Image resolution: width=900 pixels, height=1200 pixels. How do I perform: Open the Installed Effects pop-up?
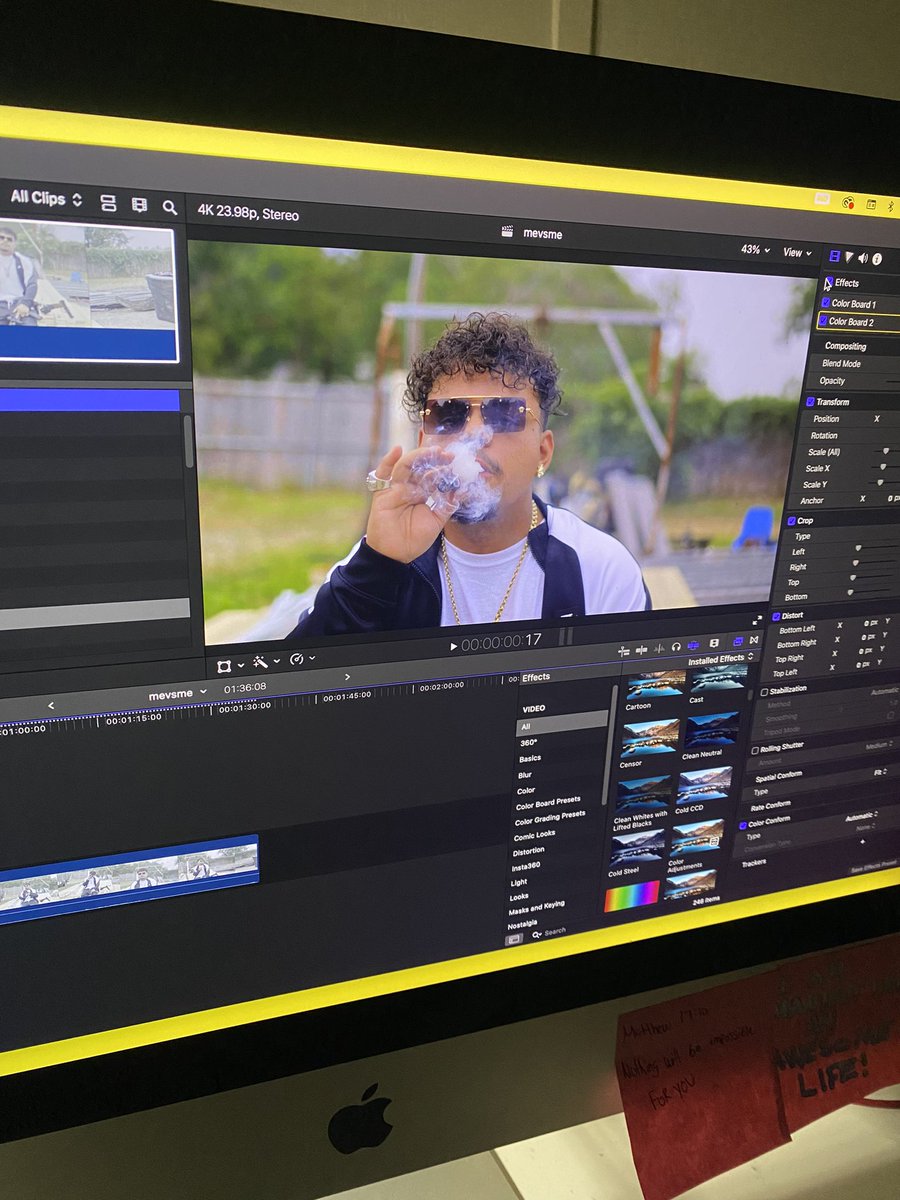tap(721, 659)
